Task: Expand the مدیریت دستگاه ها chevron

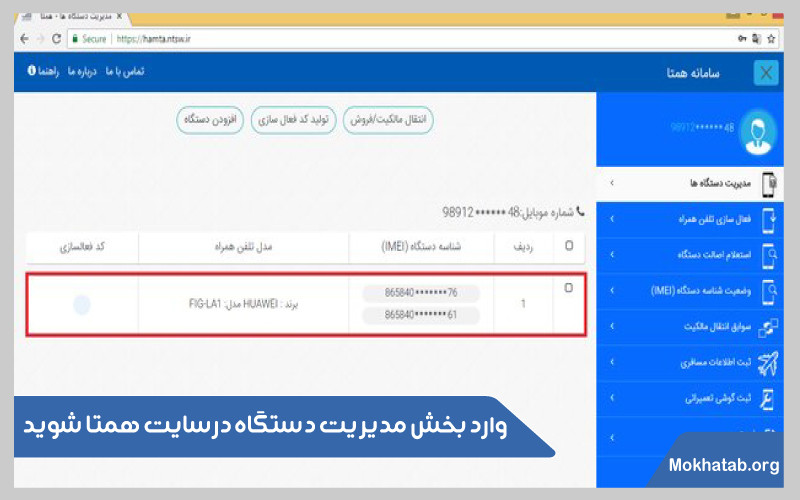Action: pyautogui.click(x=612, y=183)
